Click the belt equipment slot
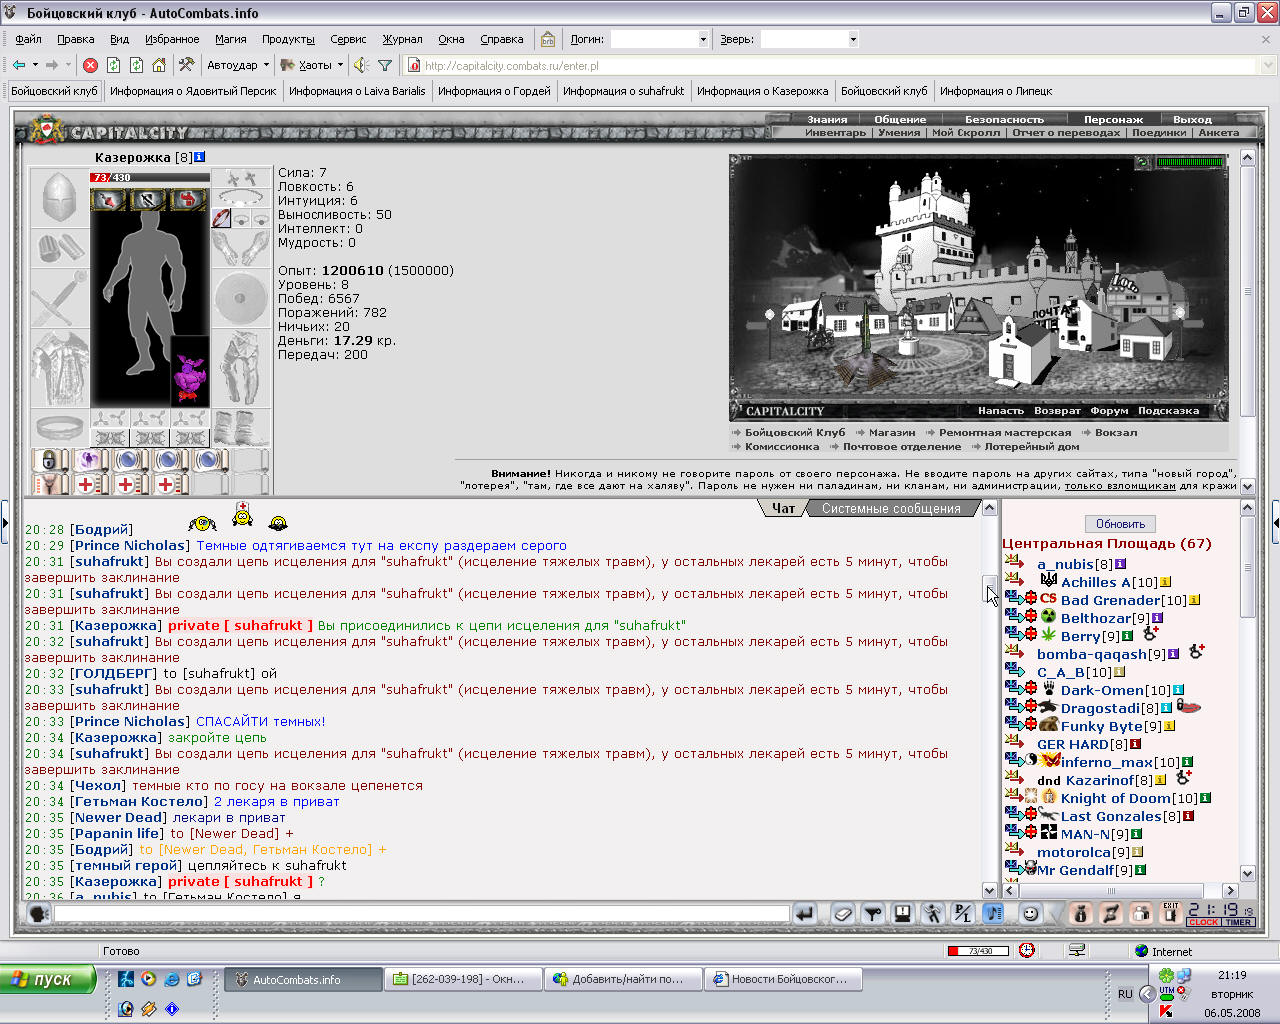 tap(60, 428)
